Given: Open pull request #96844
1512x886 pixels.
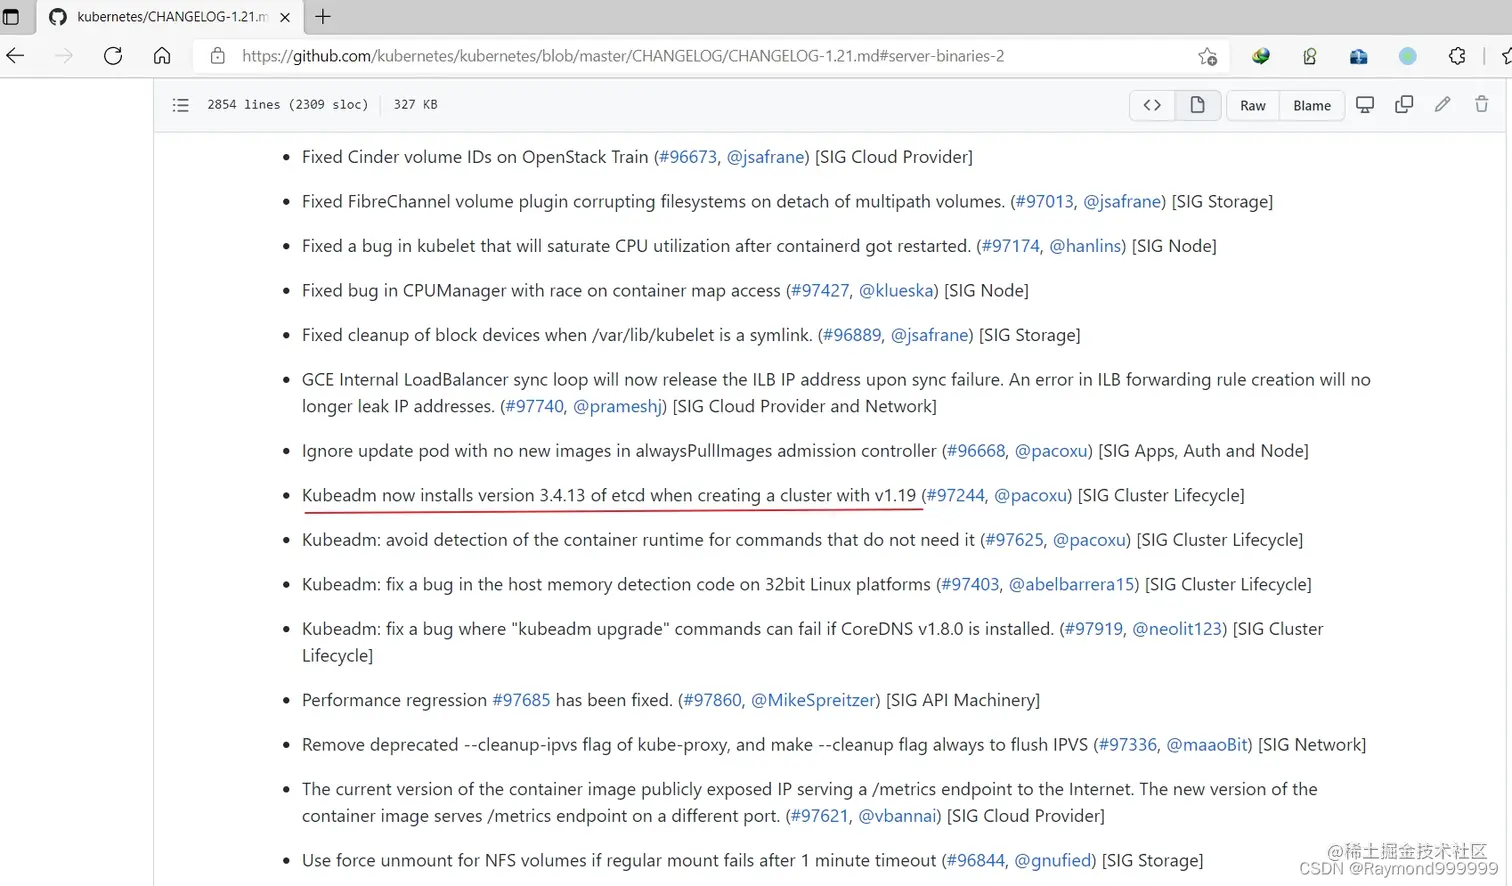Looking at the screenshot, I should [x=976, y=861].
